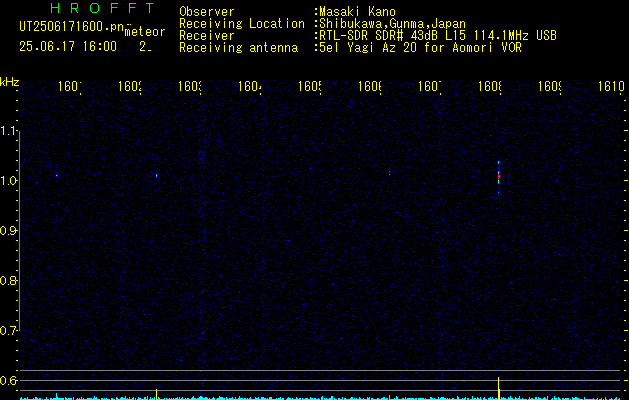The image size is (629, 400).
Task: Select the filename UT2506171600.pn
Action: [71, 27]
